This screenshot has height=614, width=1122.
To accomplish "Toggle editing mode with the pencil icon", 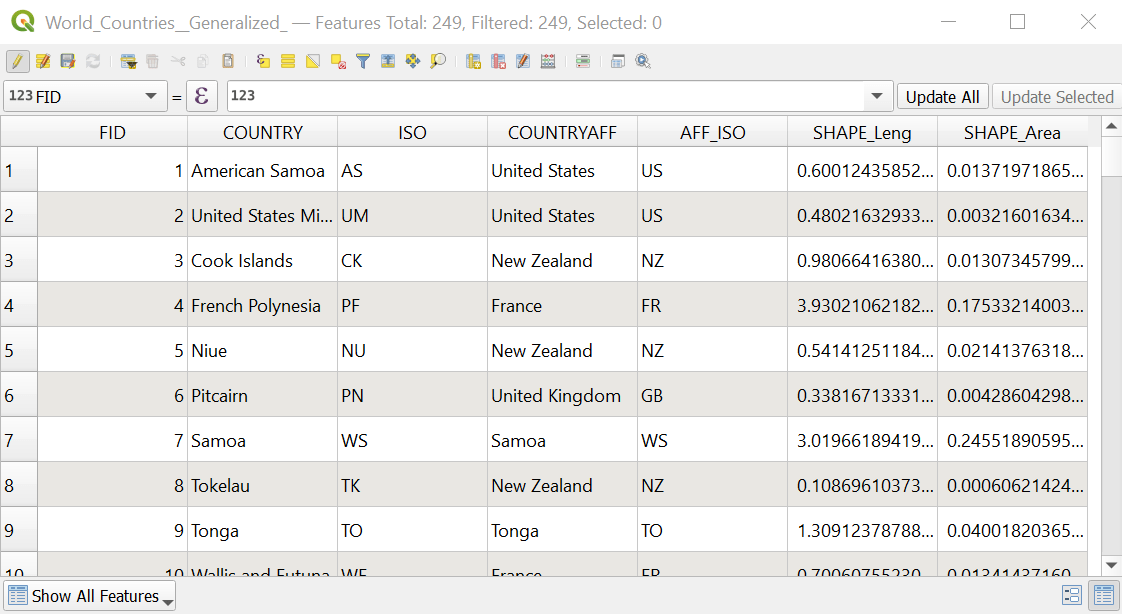I will pyautogui.click(x=17, y=61).
